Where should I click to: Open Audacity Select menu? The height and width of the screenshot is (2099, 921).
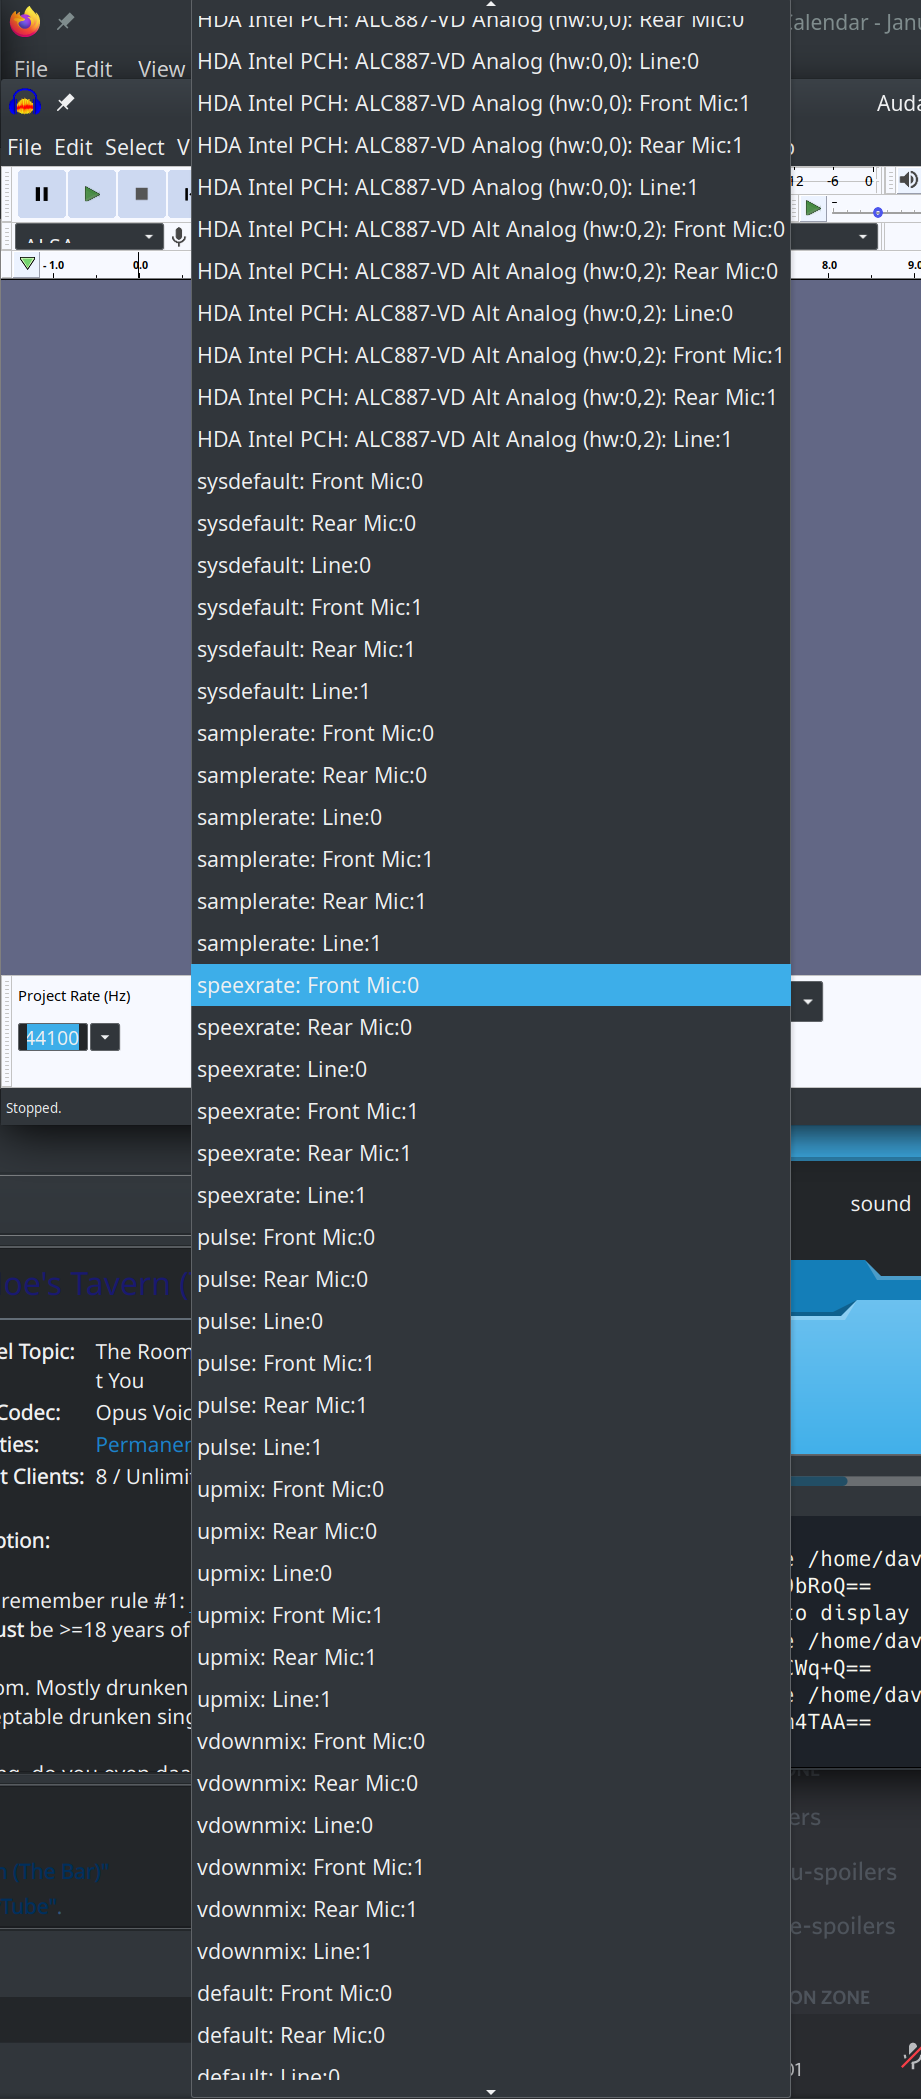[x=135, y=147]
